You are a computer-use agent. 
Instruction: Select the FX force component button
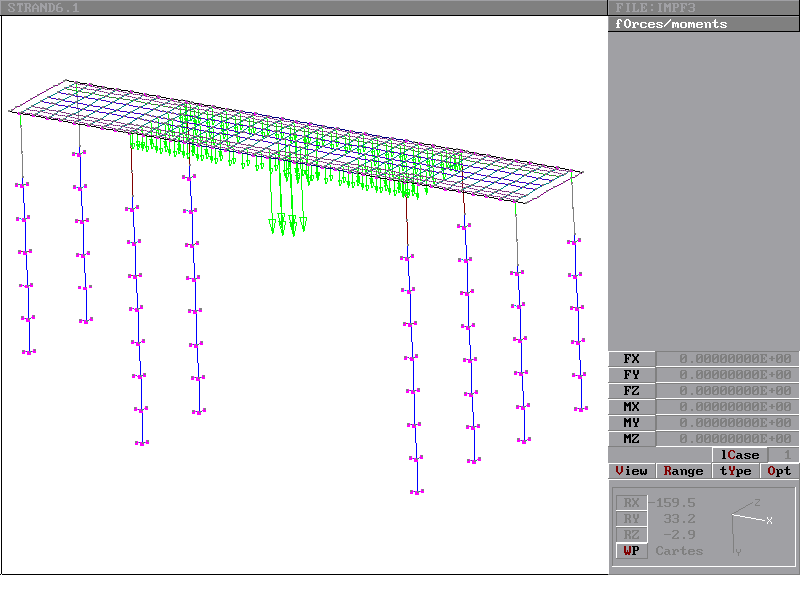tap(631, 359)
